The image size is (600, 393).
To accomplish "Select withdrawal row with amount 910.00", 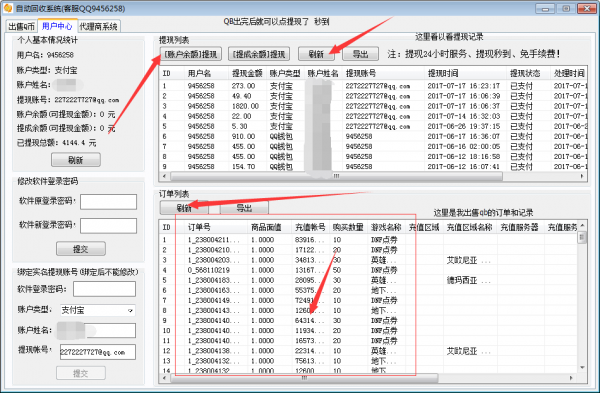I will tap(372, 136).
